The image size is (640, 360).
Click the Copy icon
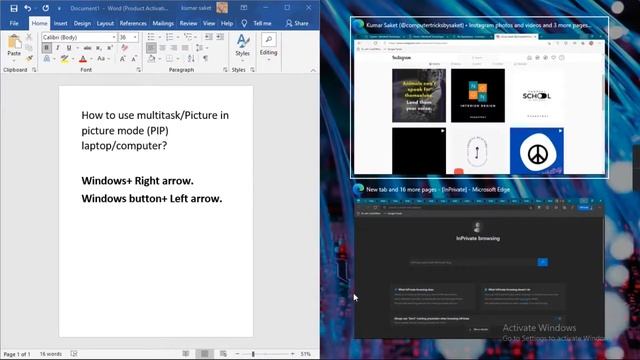(x=29, y=48)
